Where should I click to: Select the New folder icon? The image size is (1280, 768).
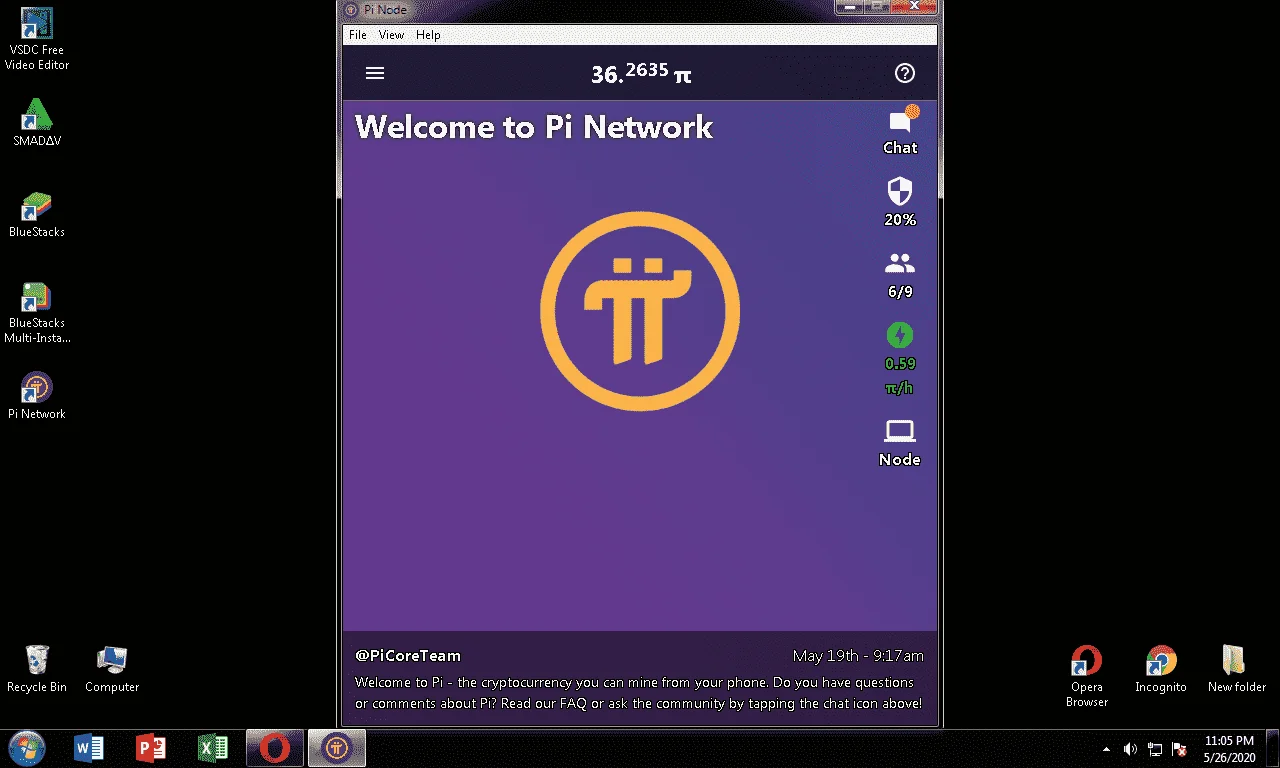click(1236, 669)
